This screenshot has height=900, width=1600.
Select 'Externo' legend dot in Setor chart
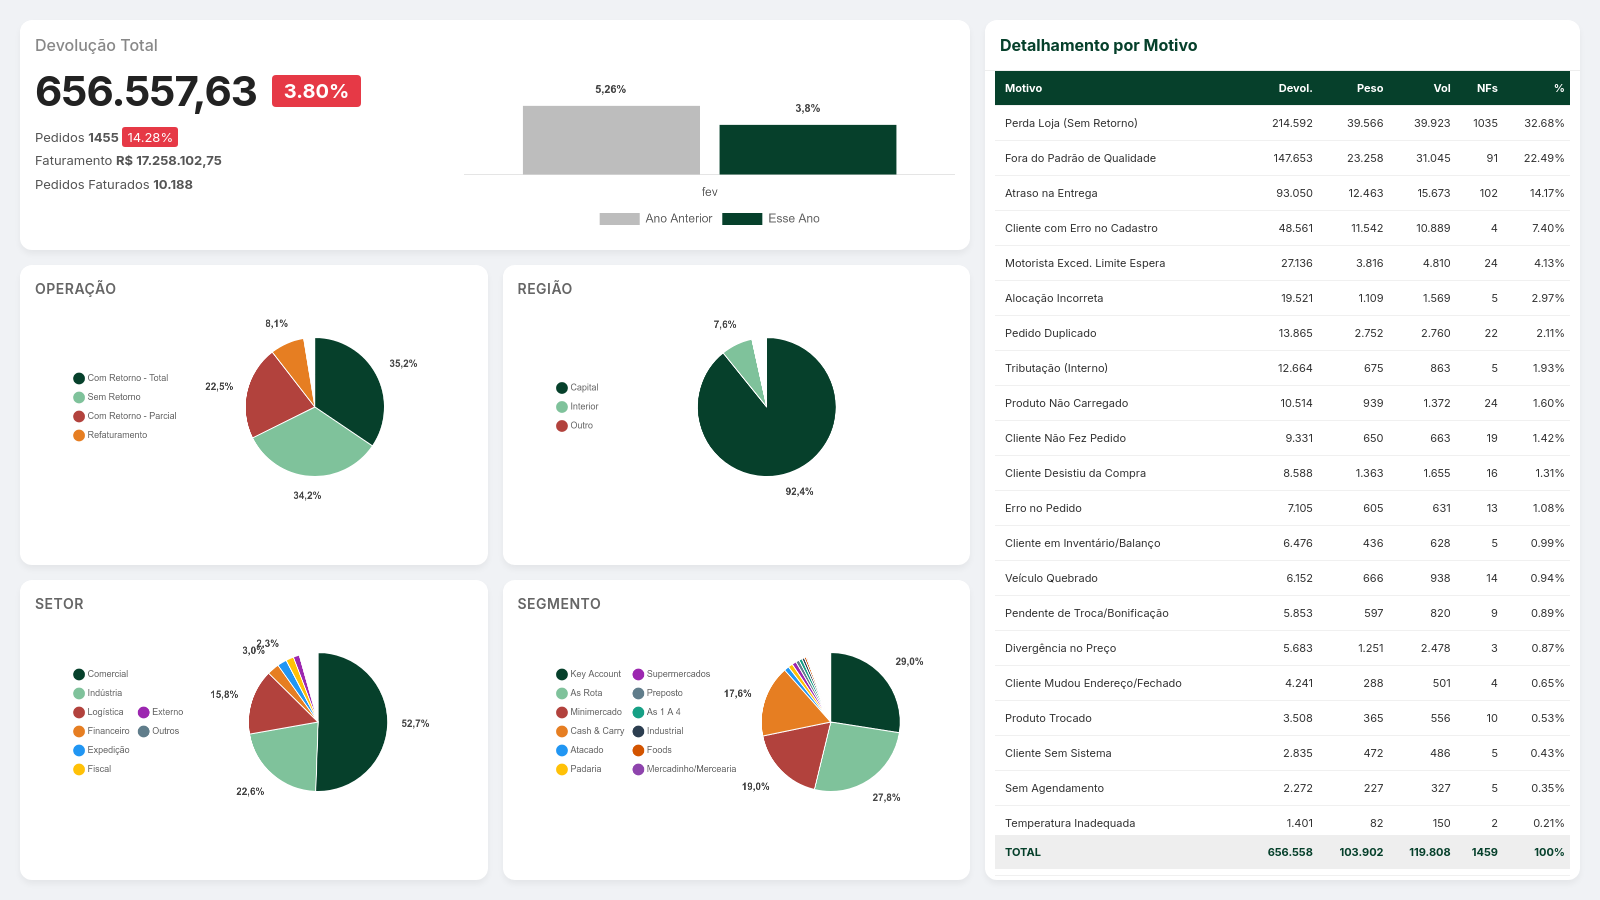tap(144, 712)
